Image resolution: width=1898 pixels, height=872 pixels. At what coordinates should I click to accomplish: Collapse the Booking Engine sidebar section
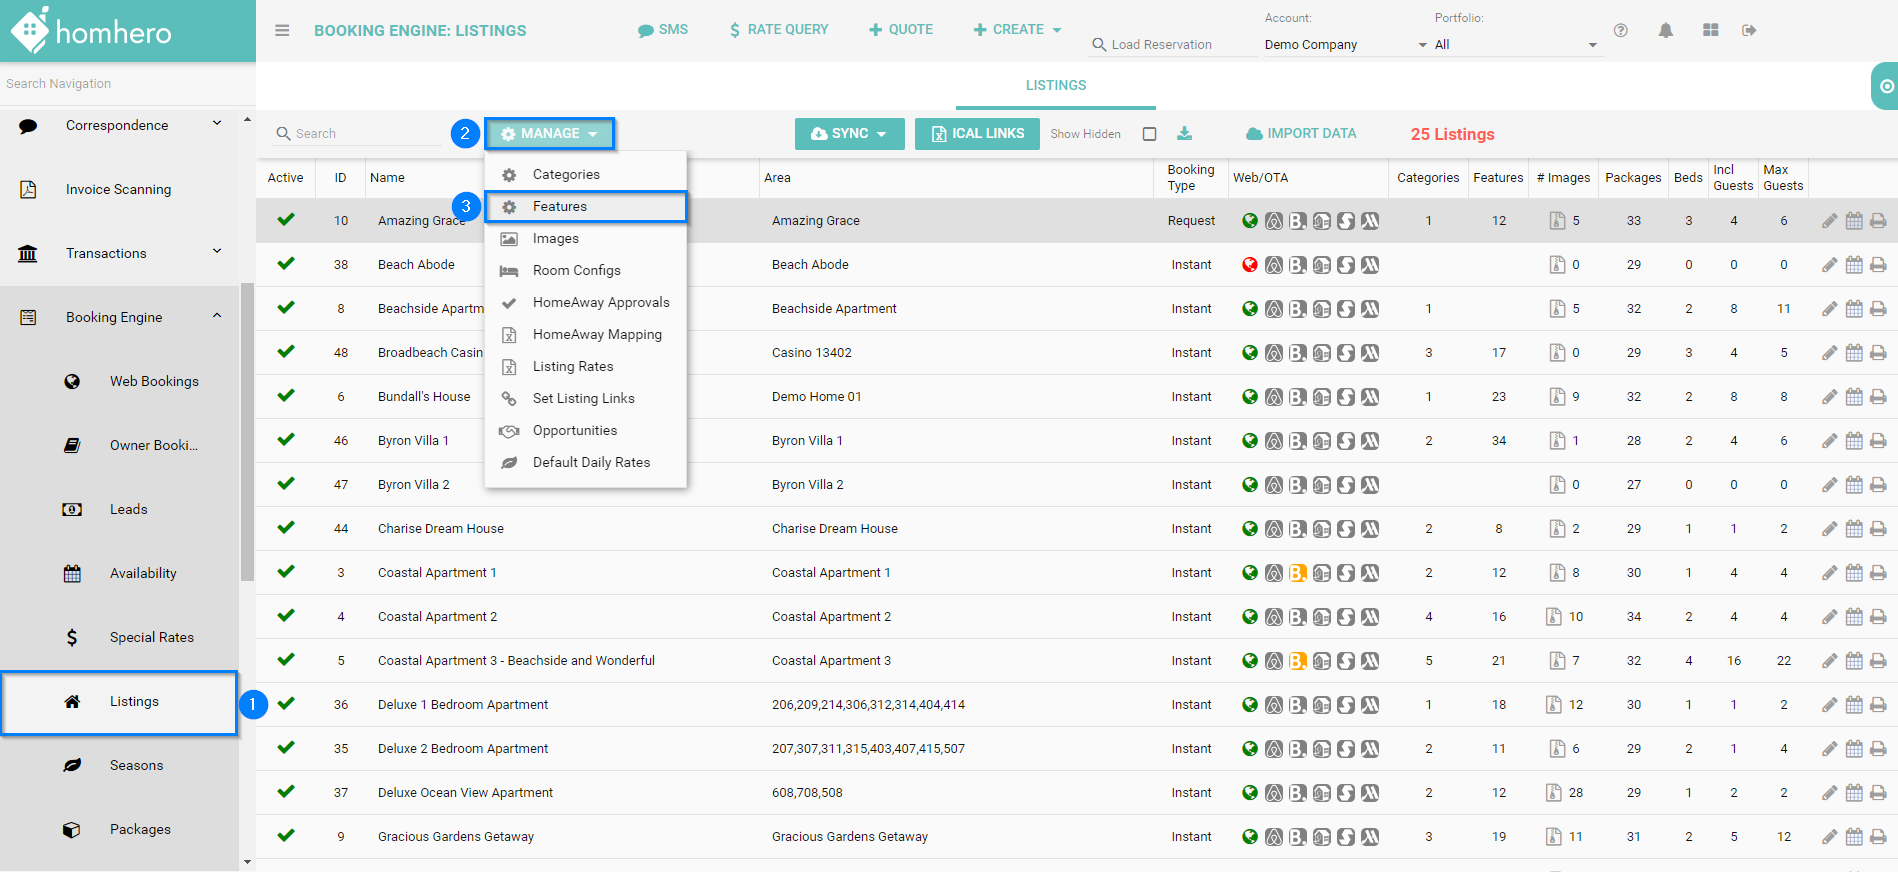click(x=217, y=317)
